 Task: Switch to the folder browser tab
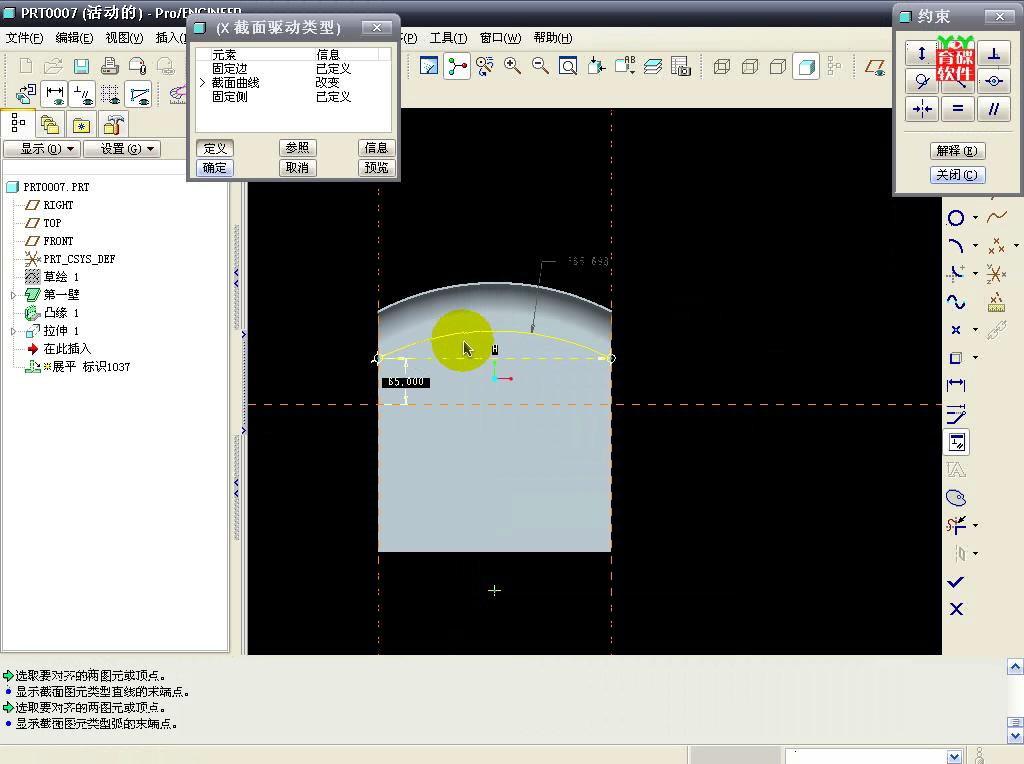tap(50, 125)
